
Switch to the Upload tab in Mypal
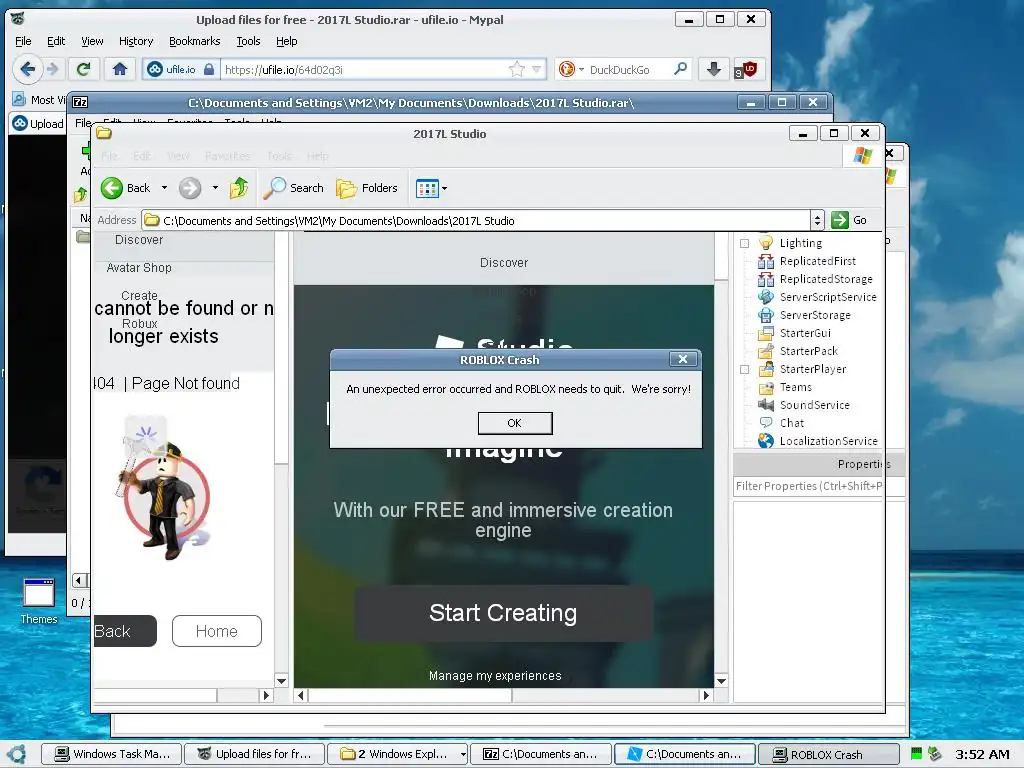coord(38,123)
